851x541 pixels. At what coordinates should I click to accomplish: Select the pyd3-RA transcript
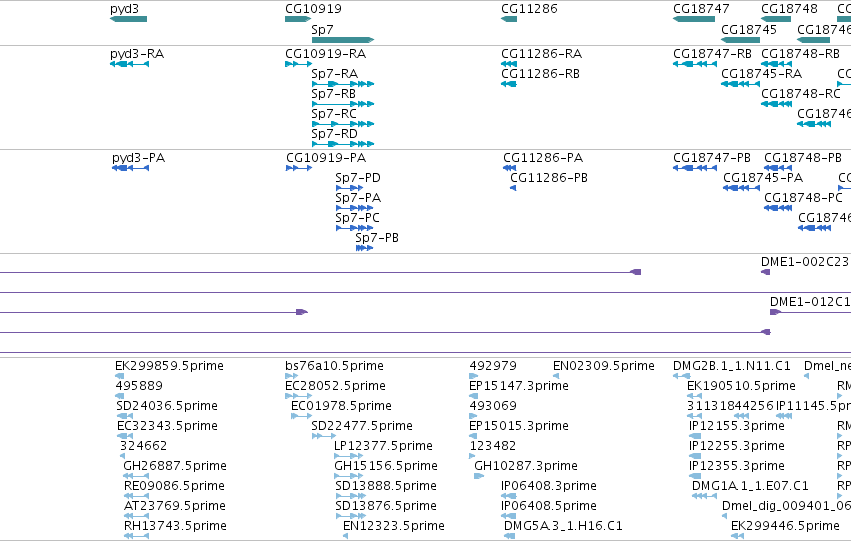click(x=130, y=64)
